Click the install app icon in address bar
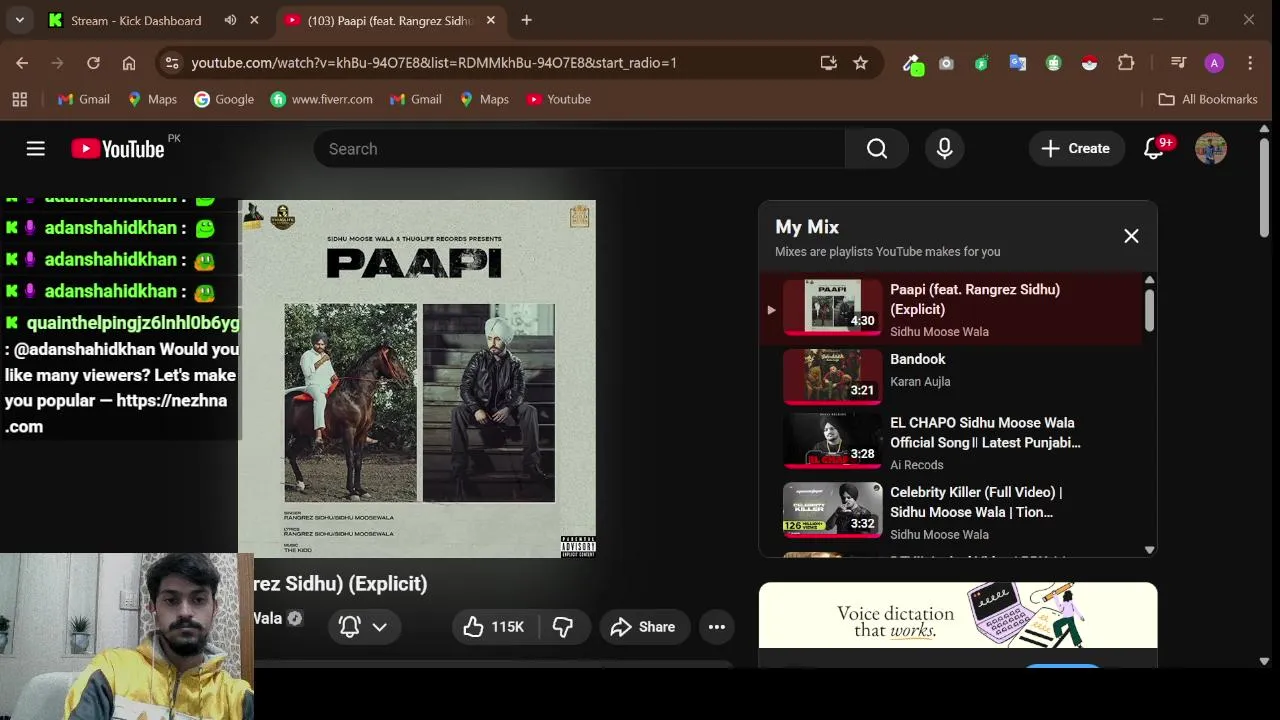 (828, 63)
